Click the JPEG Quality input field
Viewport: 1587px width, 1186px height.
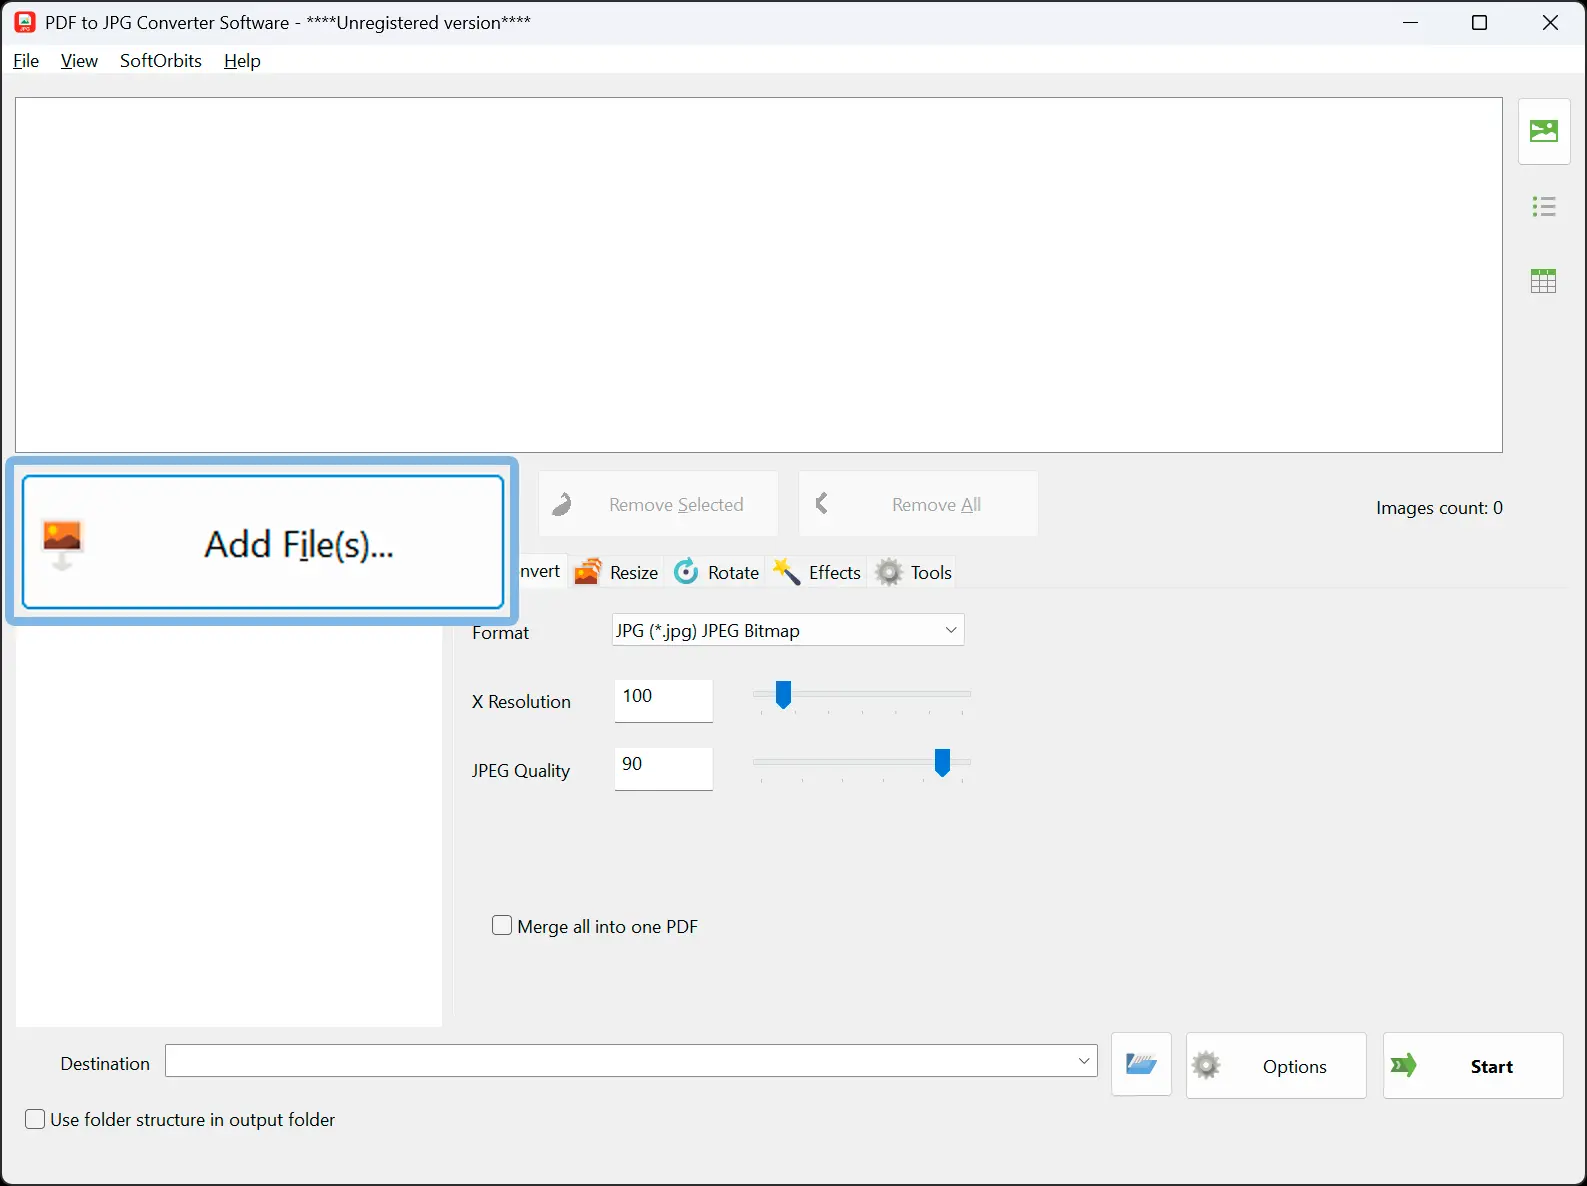coord(664,768)
